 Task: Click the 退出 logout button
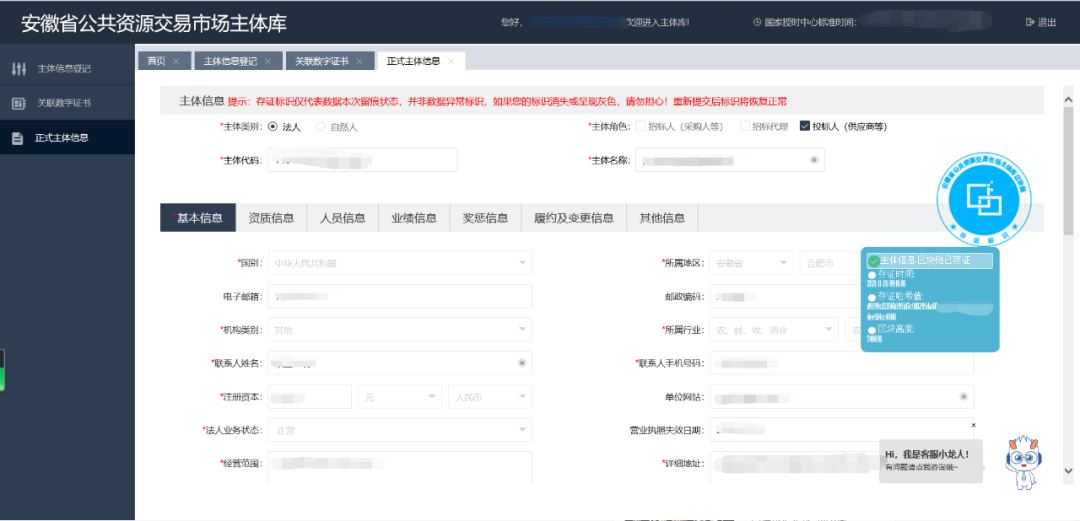click(x=1040, y=22)
